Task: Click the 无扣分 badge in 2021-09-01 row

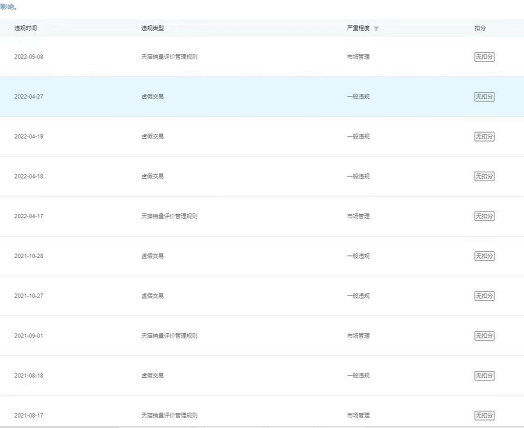Action: pos(484,336)
